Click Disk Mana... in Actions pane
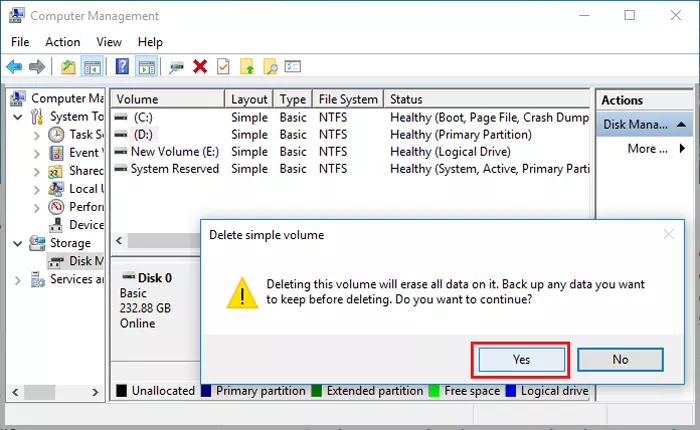Image resolution: width=700 pixels, height=430 pixels. point(635,124)
